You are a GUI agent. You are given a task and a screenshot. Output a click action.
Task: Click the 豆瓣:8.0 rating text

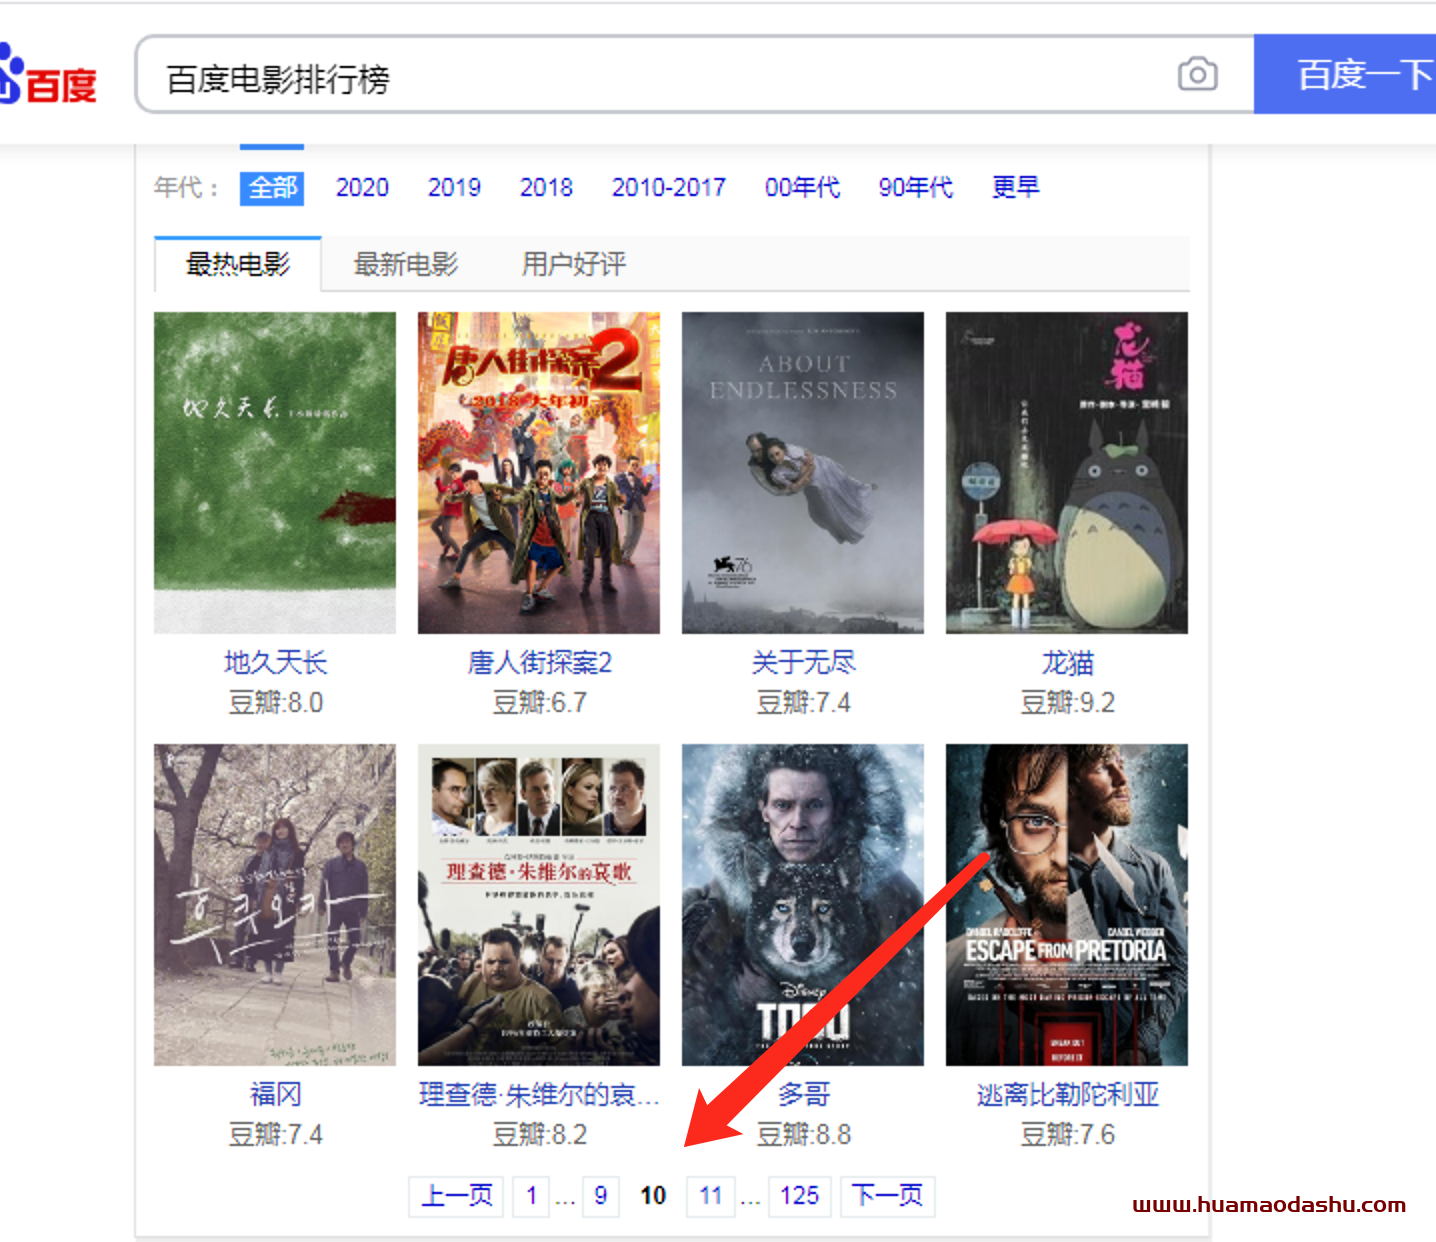275,703
